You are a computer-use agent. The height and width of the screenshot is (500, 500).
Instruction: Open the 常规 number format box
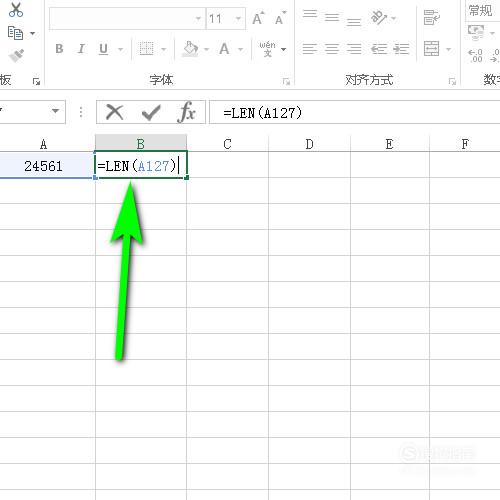tap(482, 11)
